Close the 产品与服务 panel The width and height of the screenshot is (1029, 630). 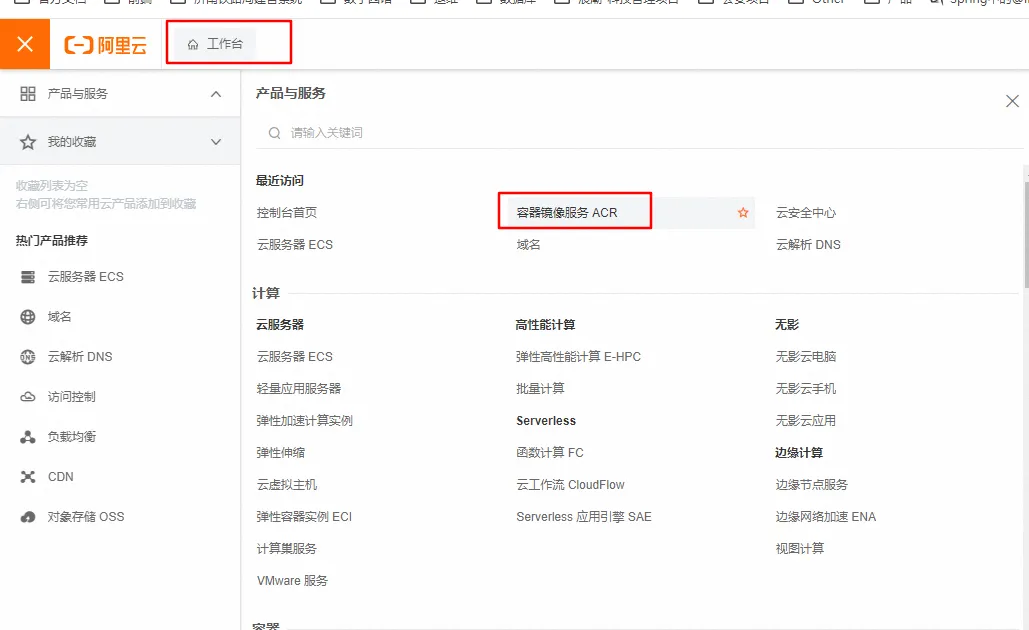1012,101
